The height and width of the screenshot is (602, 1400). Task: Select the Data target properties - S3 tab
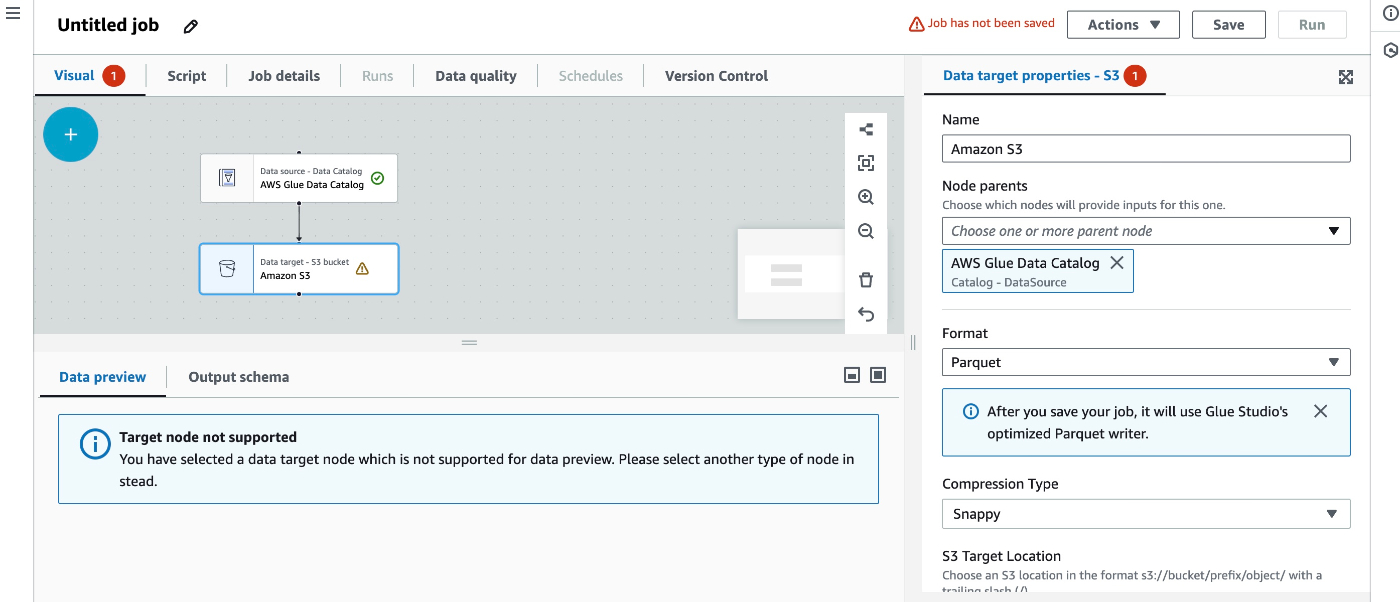1044,75
